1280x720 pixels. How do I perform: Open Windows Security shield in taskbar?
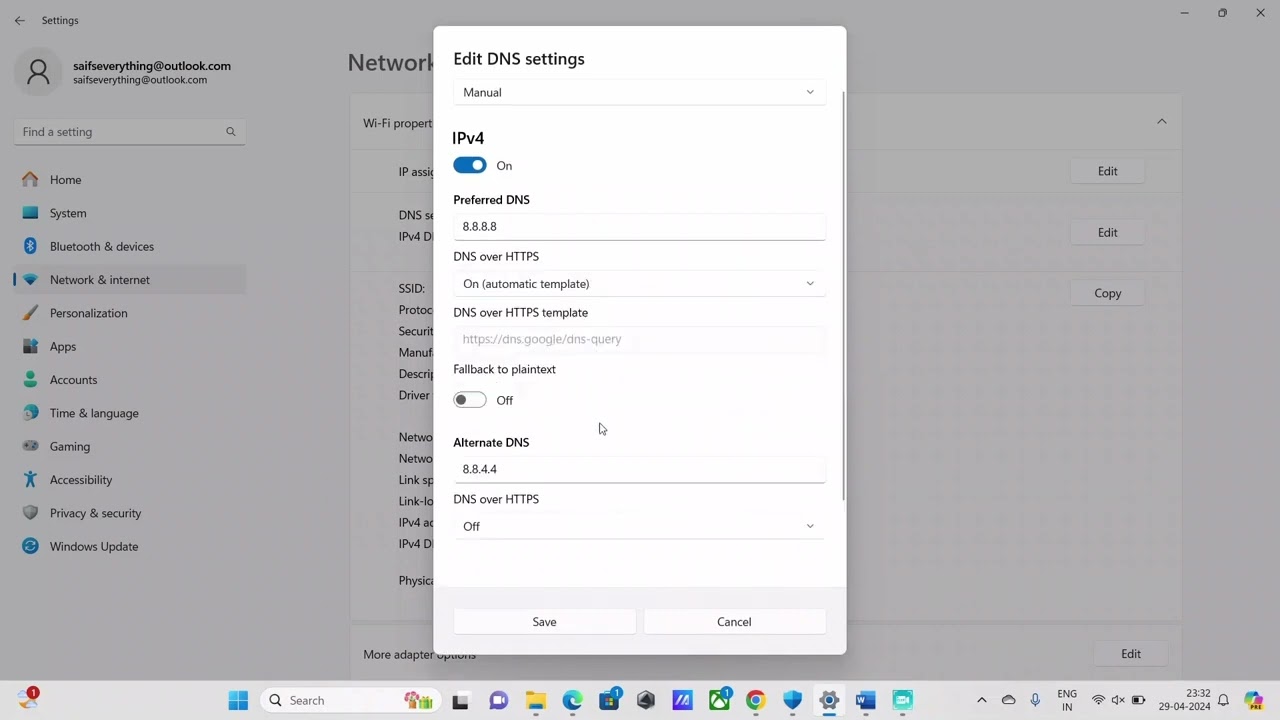click(x=792, y=700)
